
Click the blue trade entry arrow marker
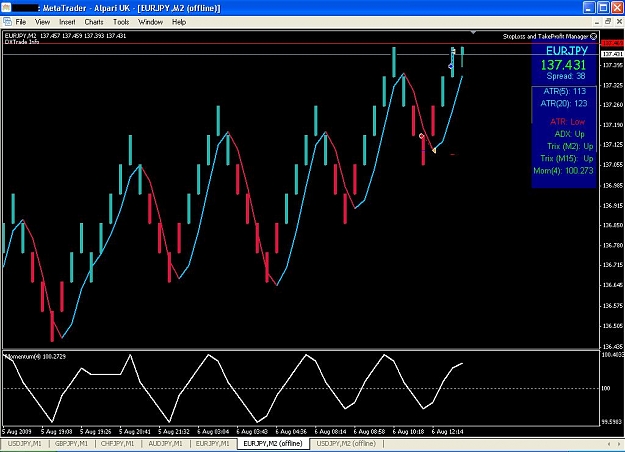pos(451,66)
